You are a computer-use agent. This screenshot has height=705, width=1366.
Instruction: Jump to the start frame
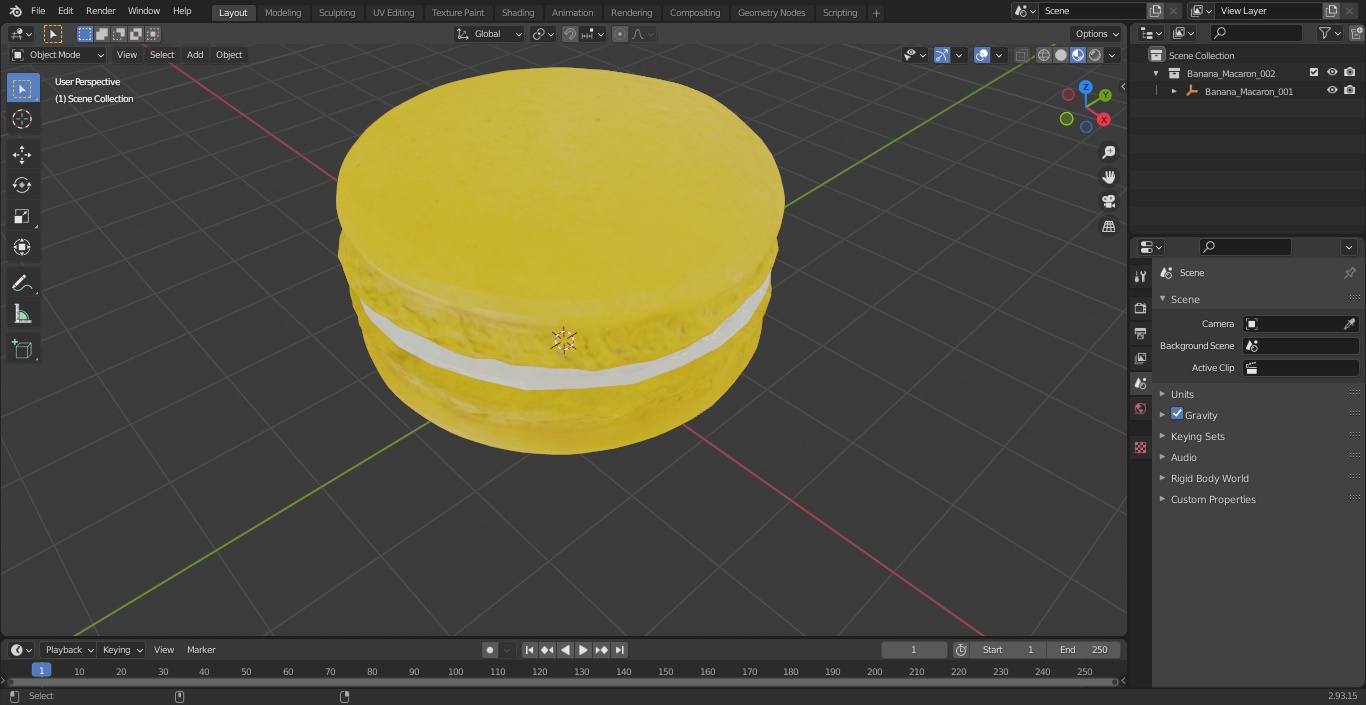click(x=530, y=650)
